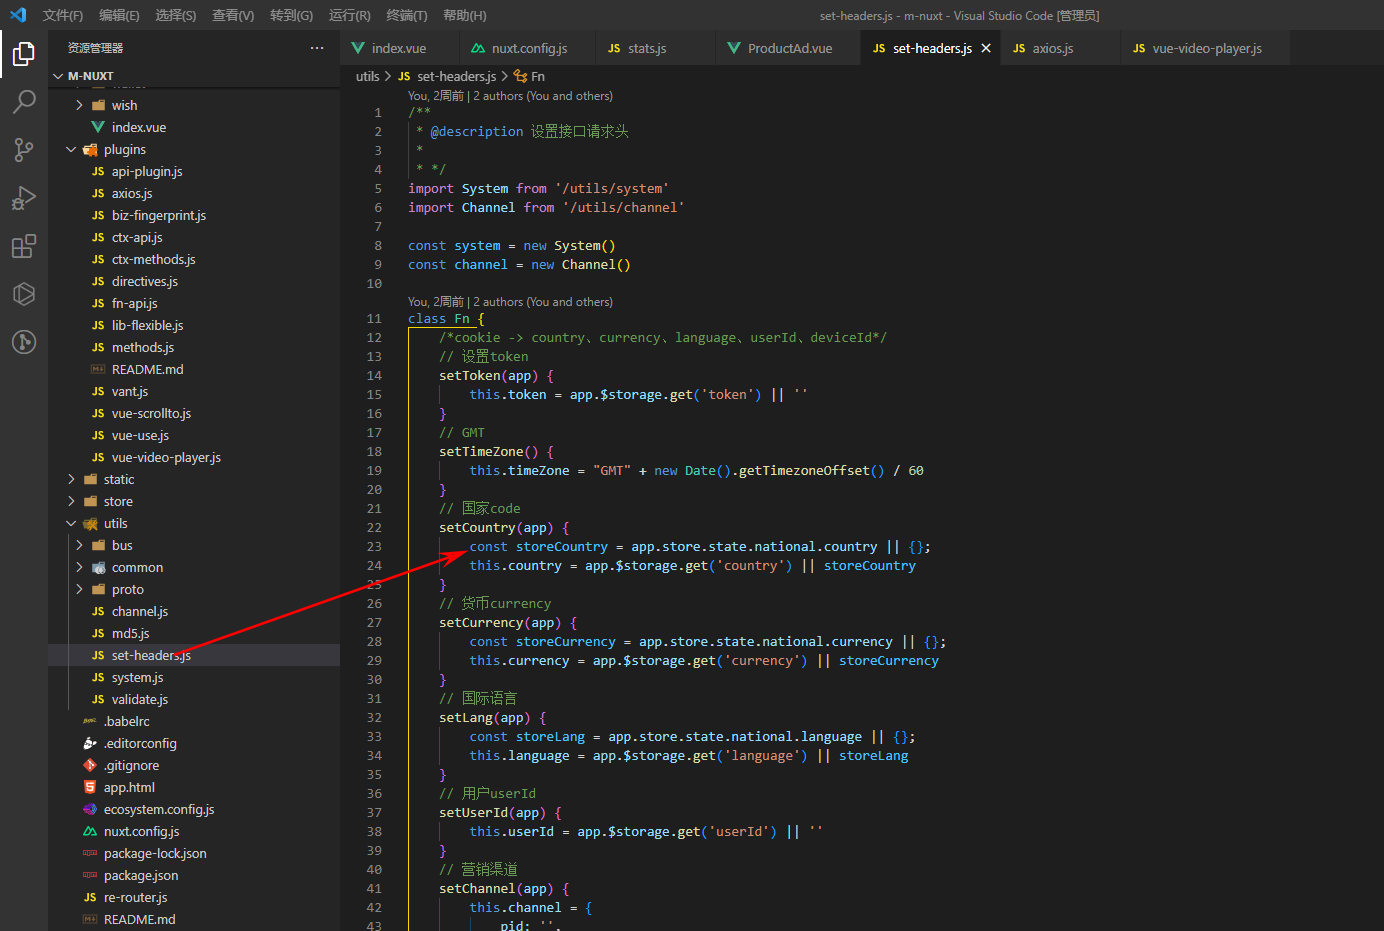
Task: Open the 编辑(E) menu
Action: (119, 15)
